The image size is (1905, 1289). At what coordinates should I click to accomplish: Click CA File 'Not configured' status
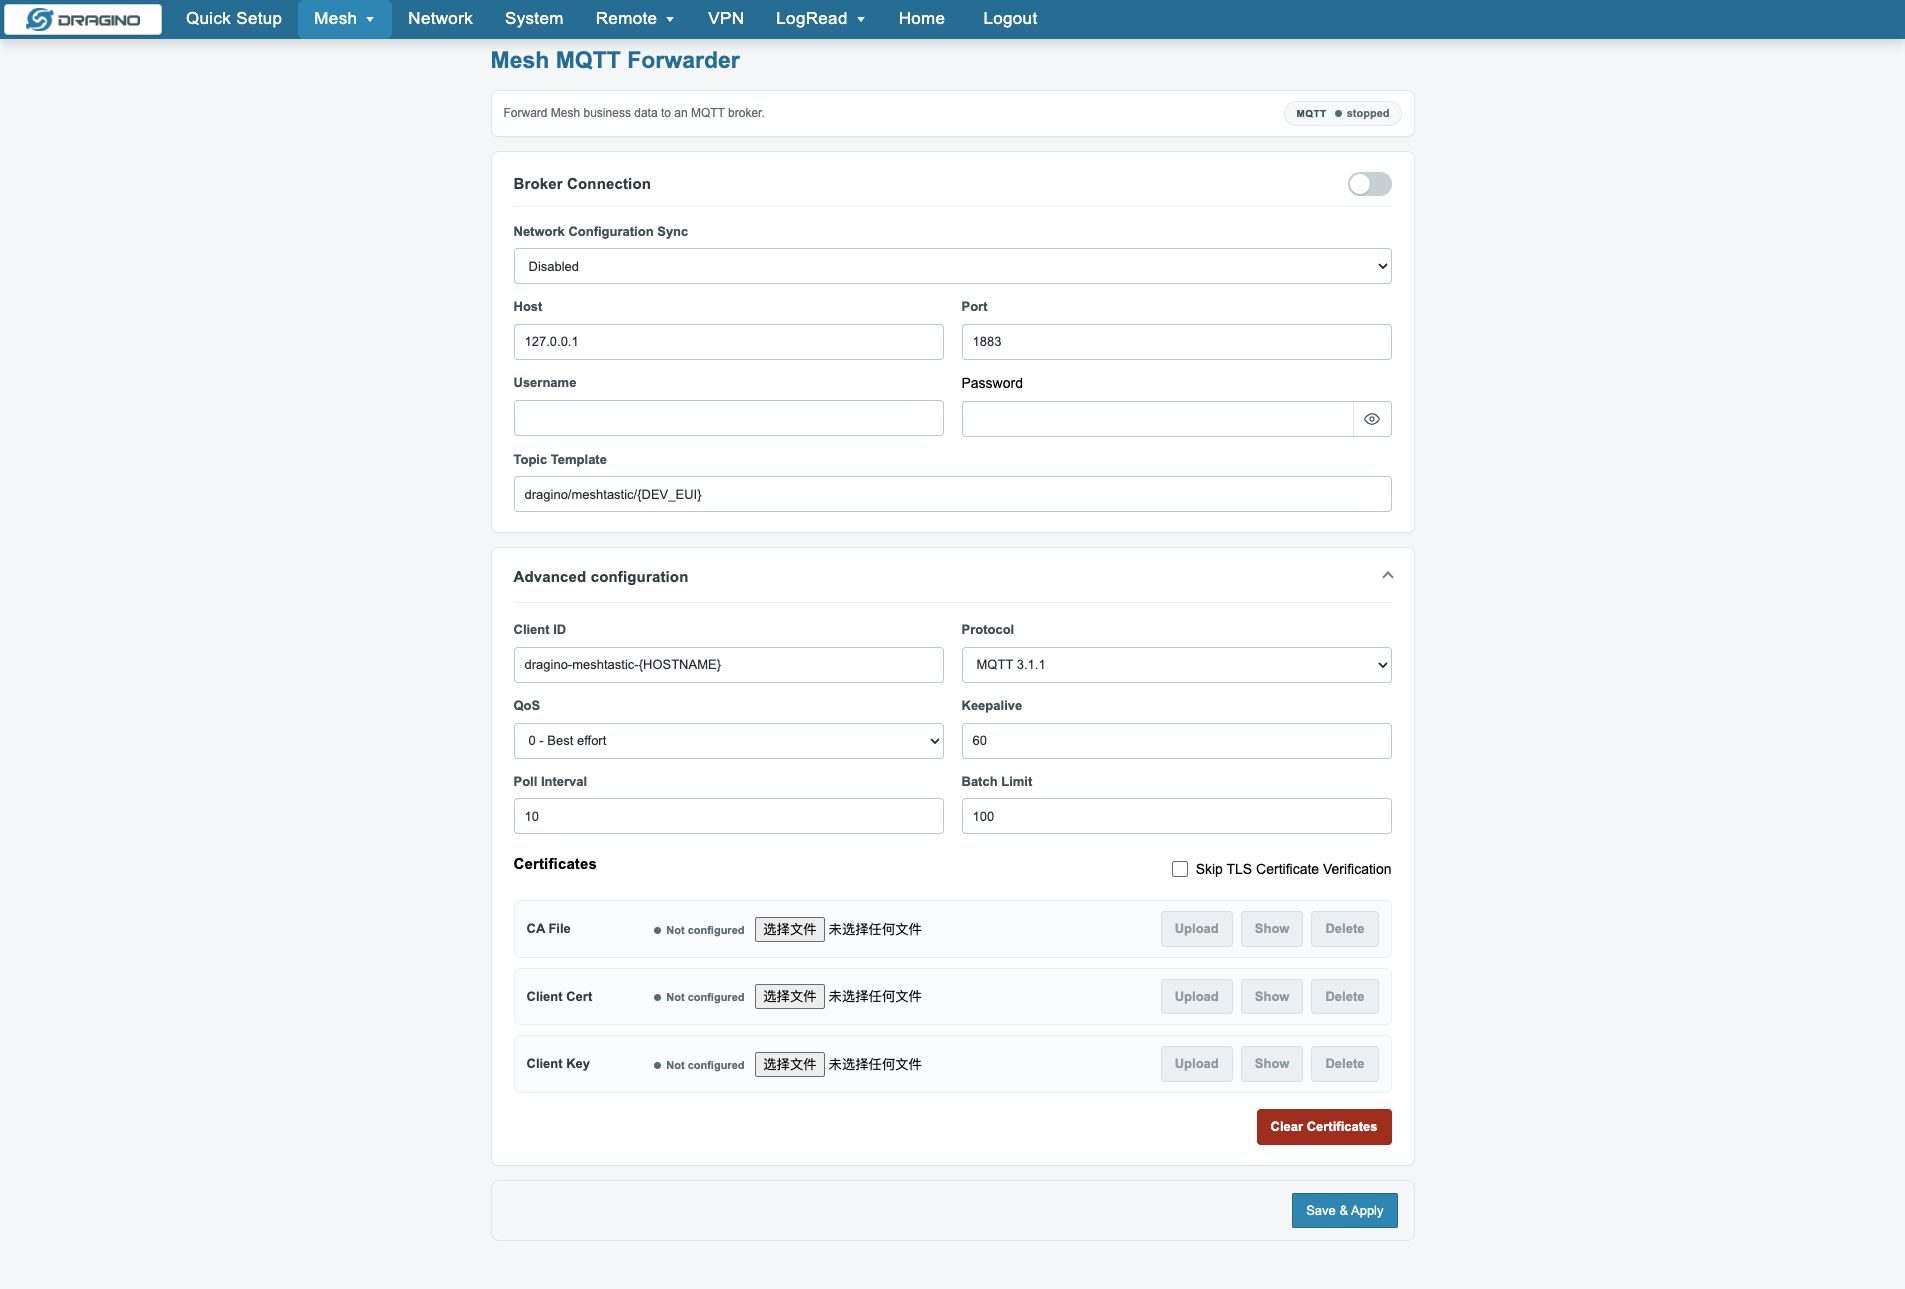click(699, 930)
